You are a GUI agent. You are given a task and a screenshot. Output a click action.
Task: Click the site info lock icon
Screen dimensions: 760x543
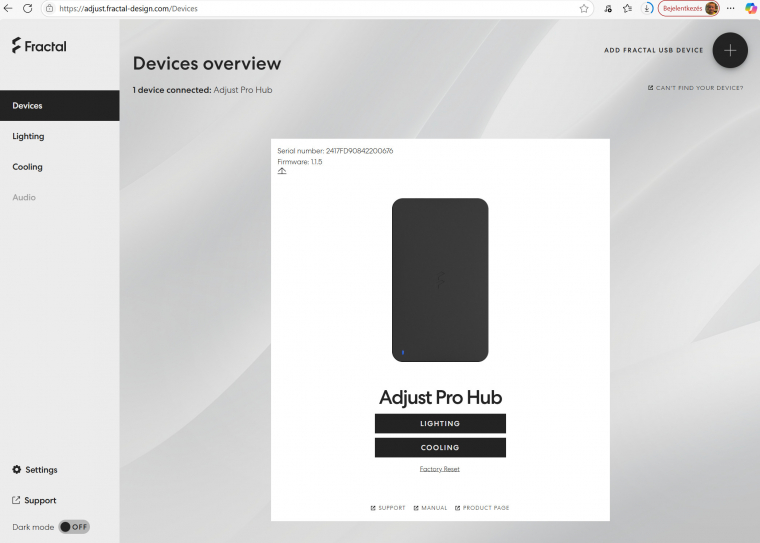[49, 8]
